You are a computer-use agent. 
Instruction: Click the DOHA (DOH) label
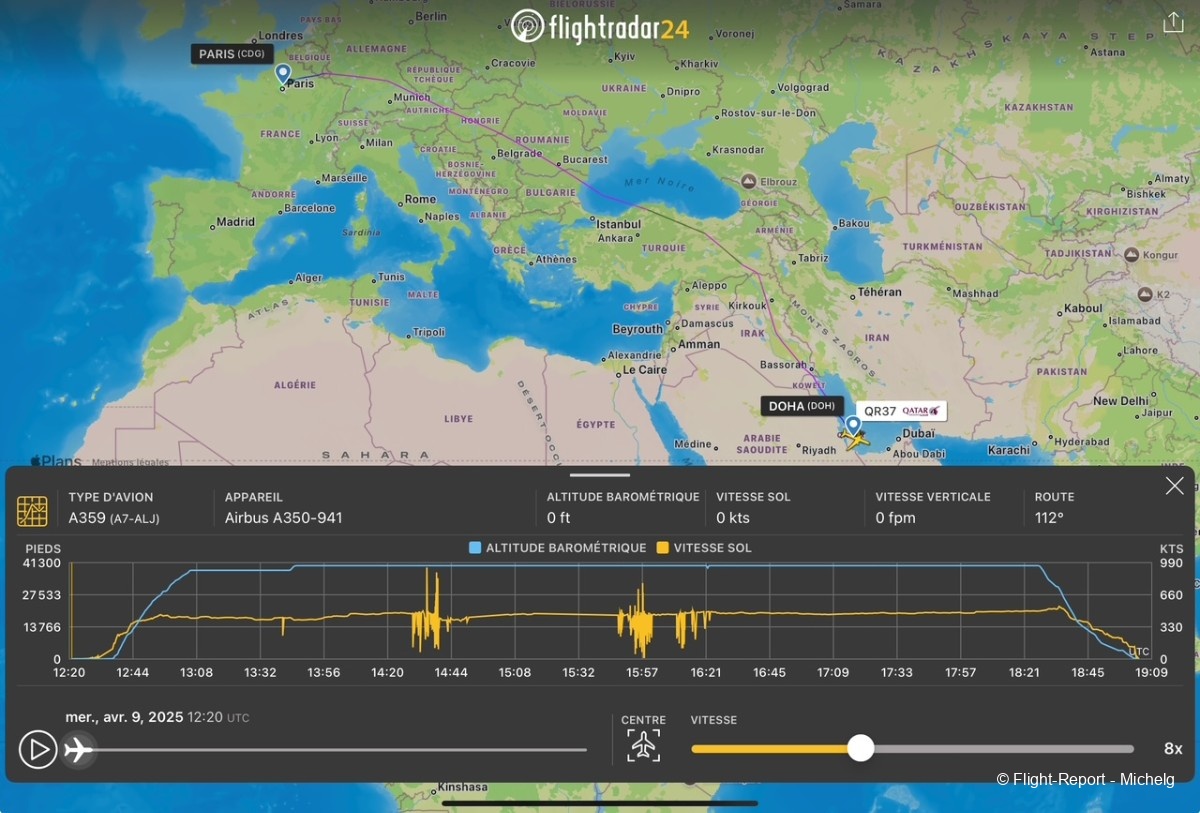tap(802, 406)
